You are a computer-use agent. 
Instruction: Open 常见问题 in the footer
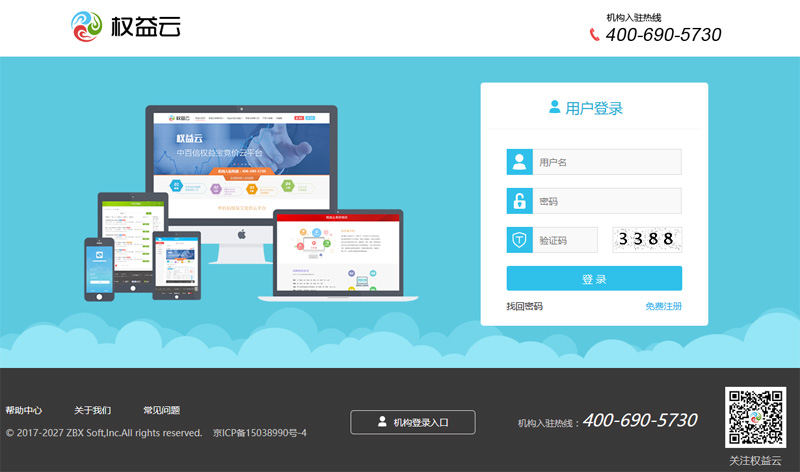161,410
